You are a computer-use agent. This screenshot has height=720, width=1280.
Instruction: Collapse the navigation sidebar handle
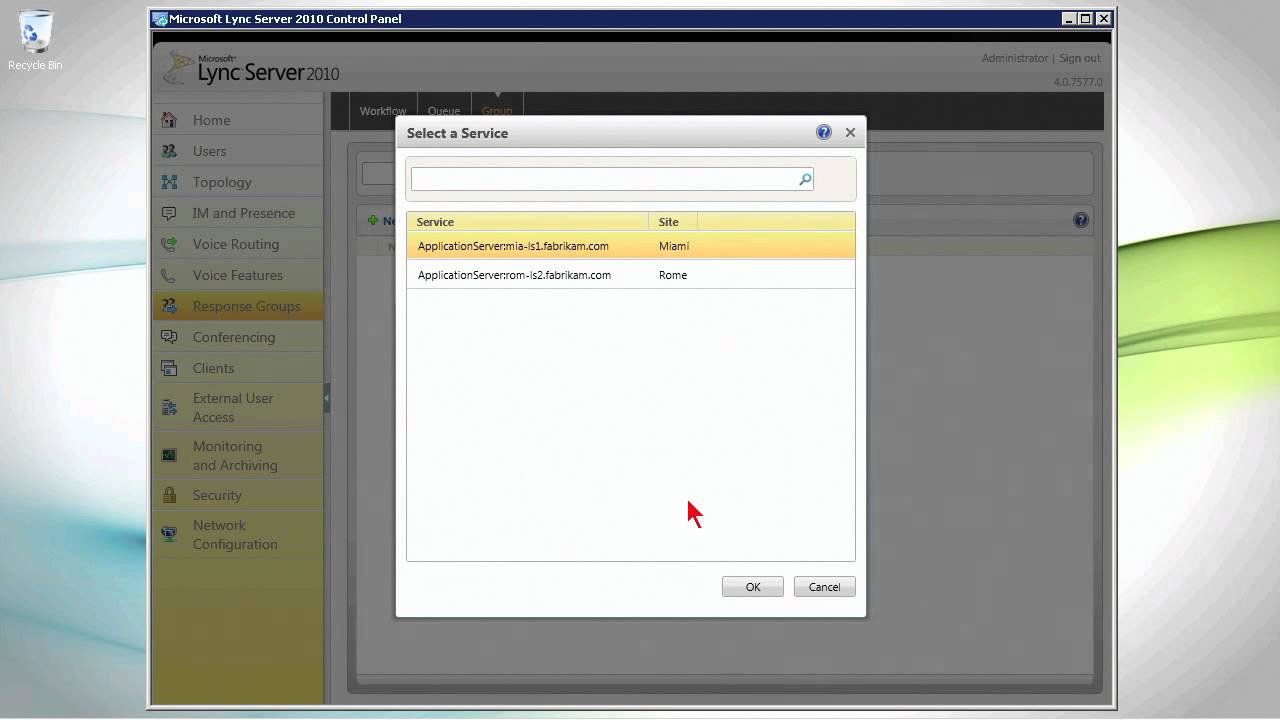[327, 398]
